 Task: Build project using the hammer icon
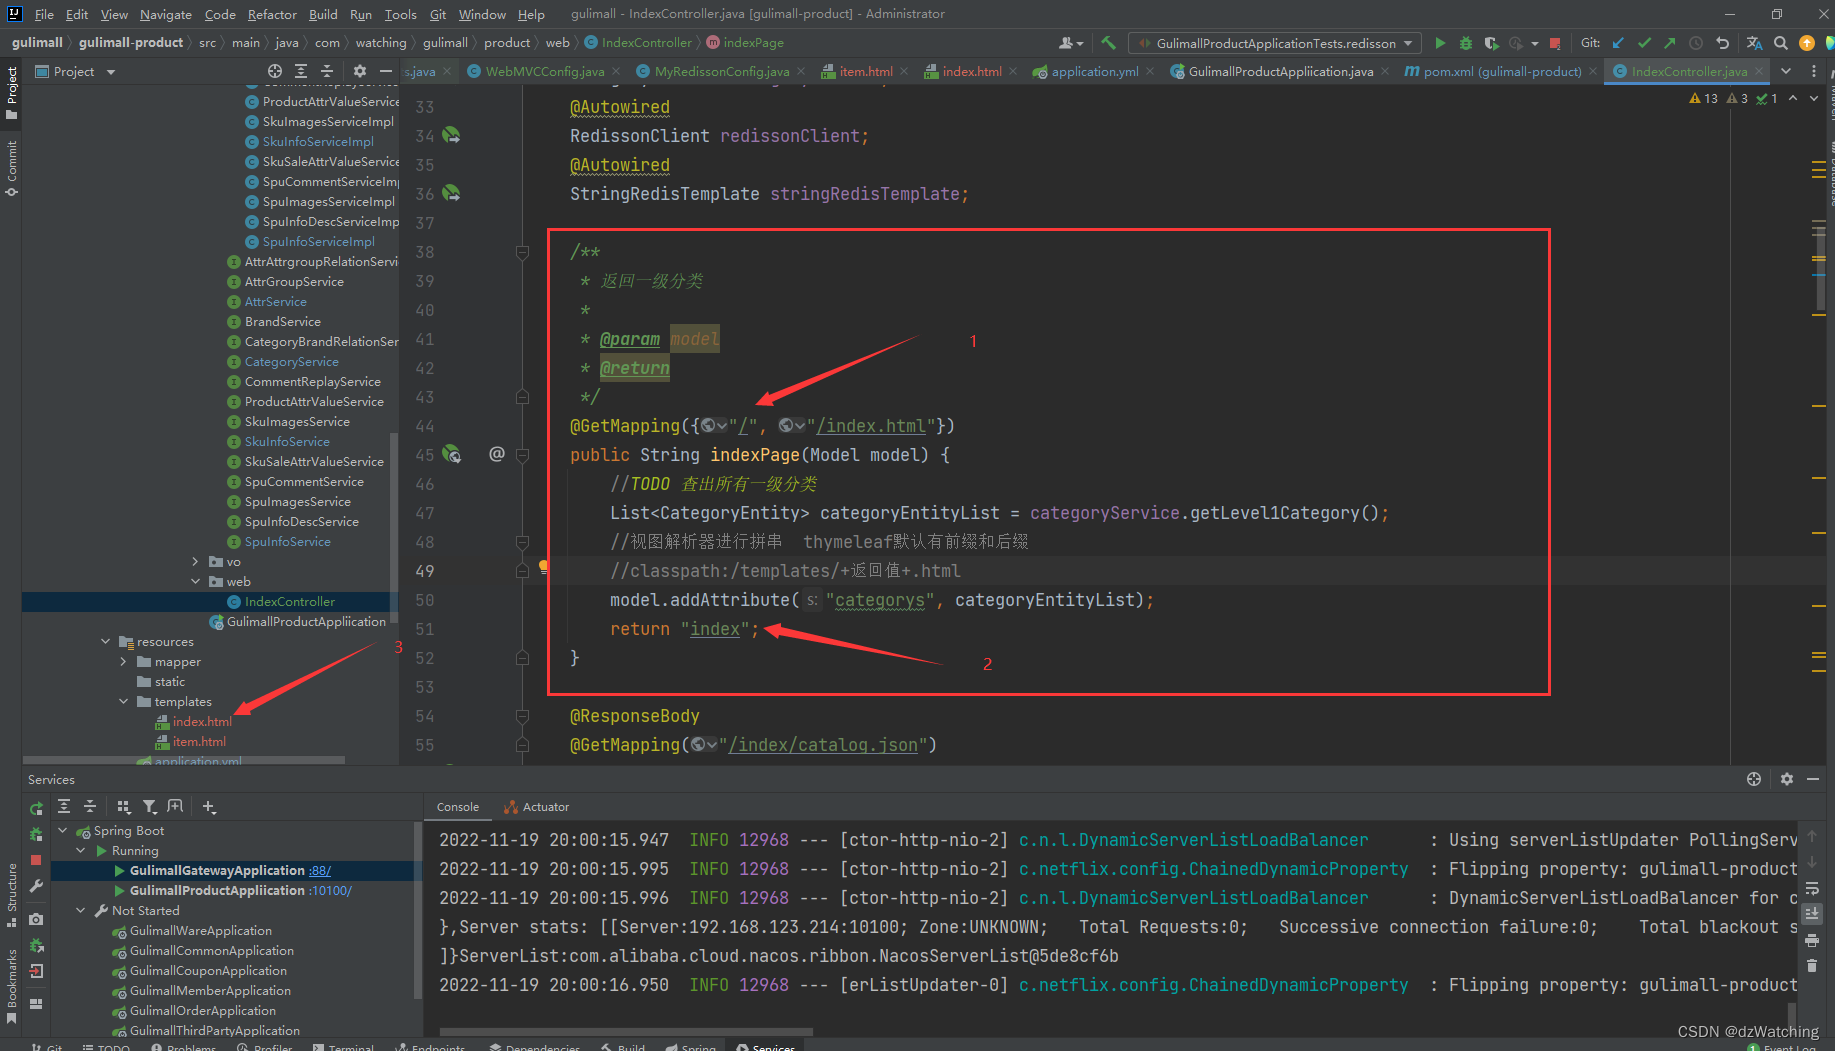click(1108, 43)
